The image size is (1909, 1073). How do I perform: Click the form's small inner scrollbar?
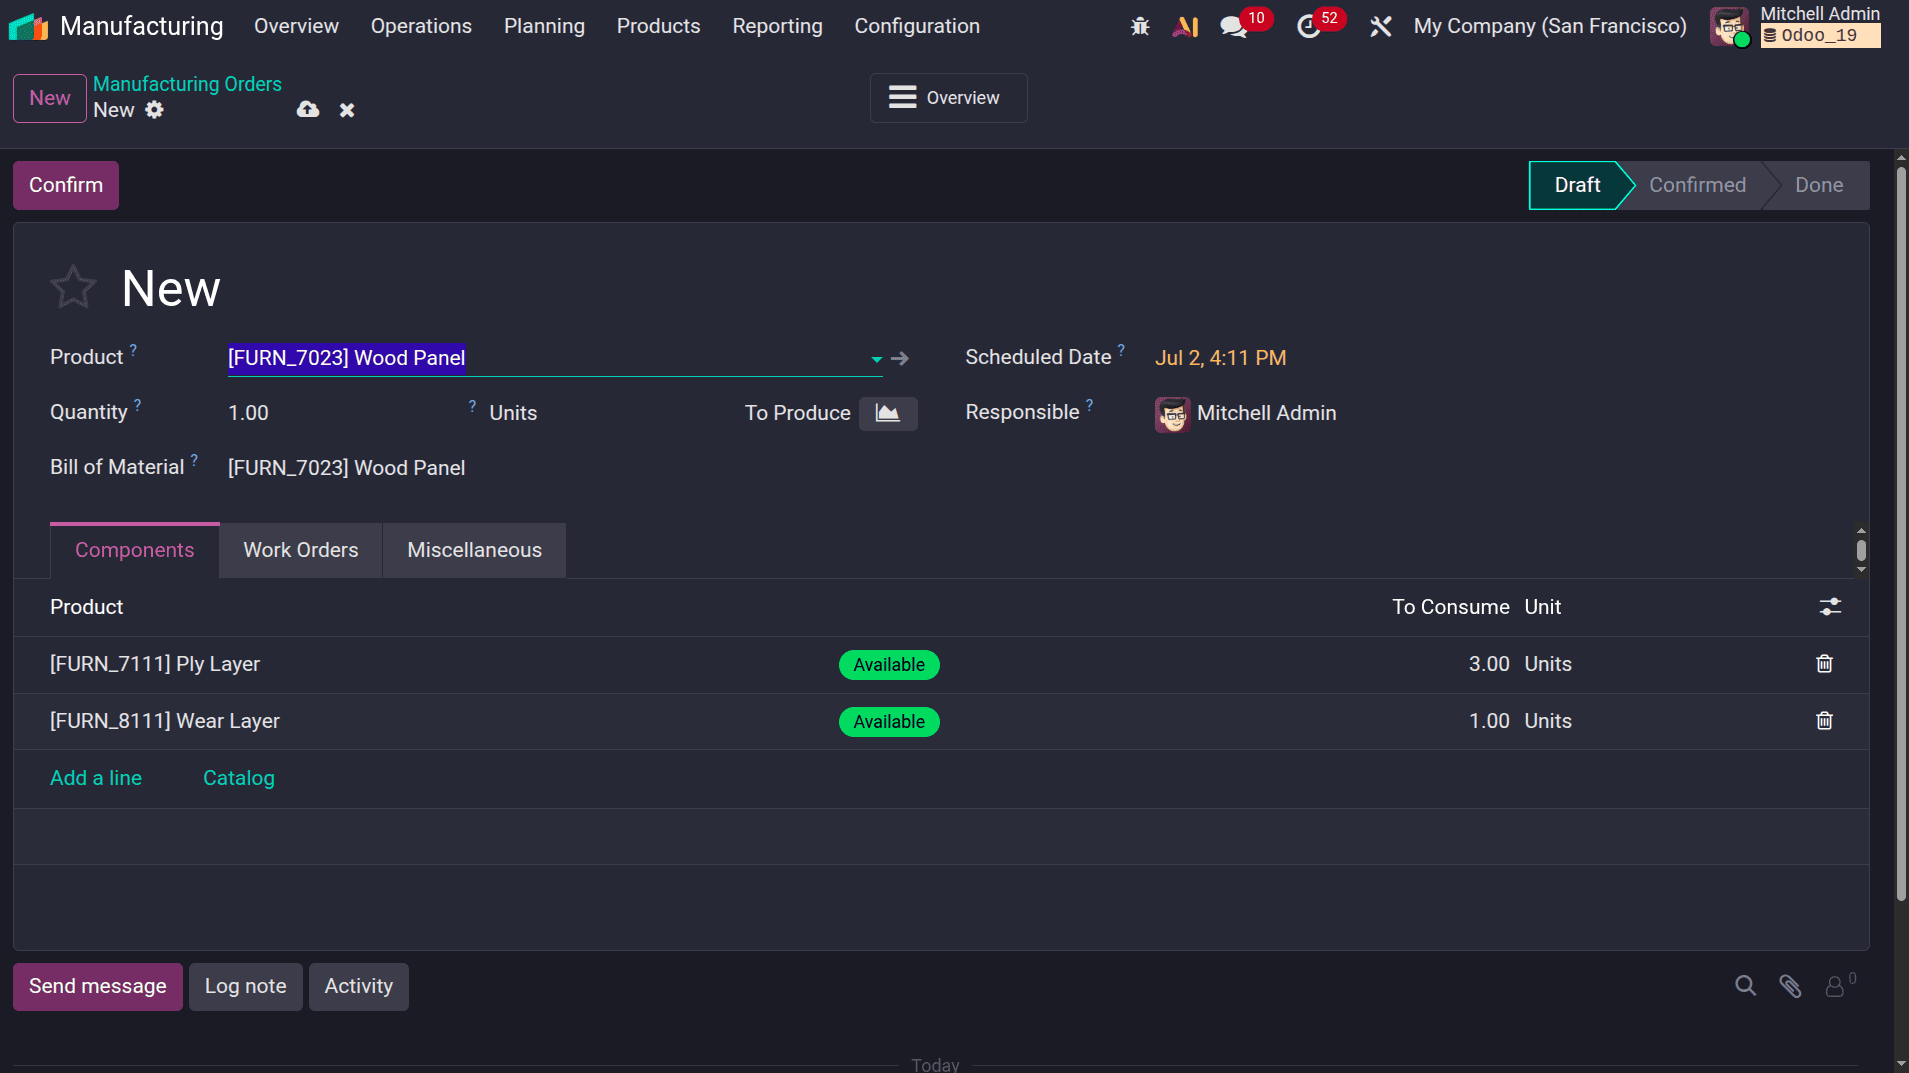(1861, 550)
